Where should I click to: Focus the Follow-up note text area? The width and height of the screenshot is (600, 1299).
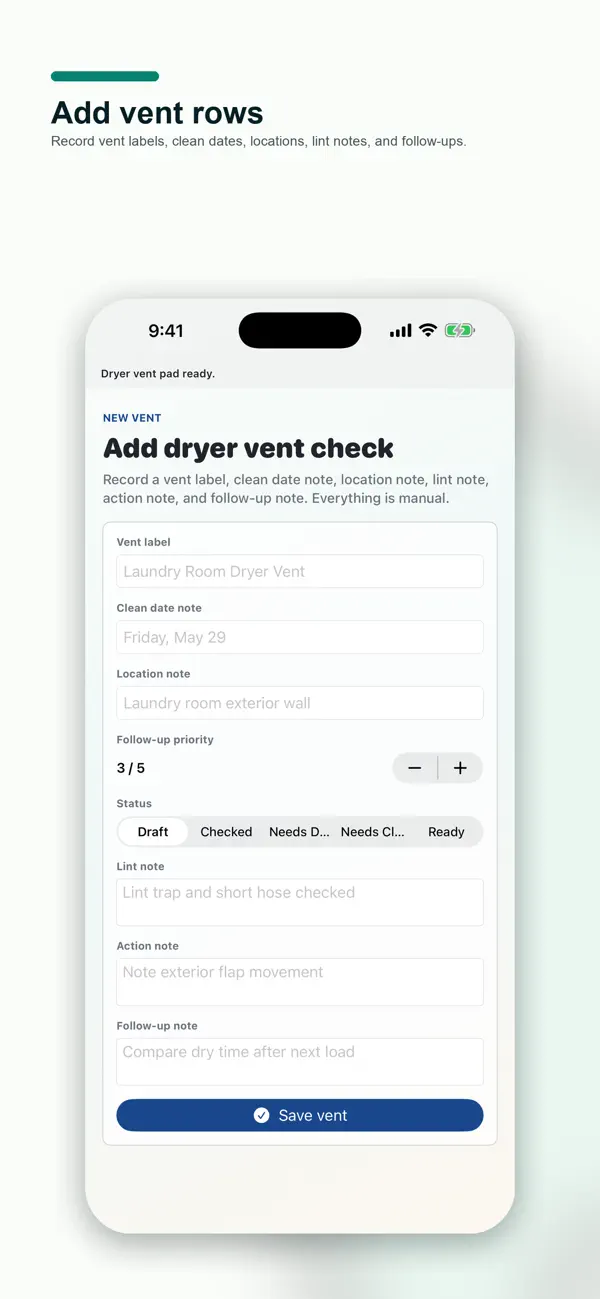(x=300, y=1062)
